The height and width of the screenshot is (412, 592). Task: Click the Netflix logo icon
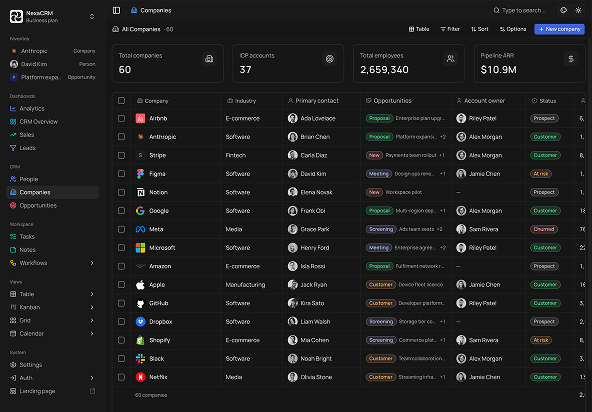pyautogui.click(x=140, y=378)
